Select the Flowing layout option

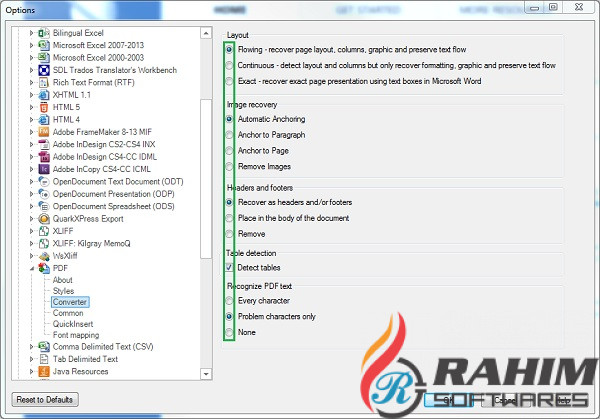[229, 50]
